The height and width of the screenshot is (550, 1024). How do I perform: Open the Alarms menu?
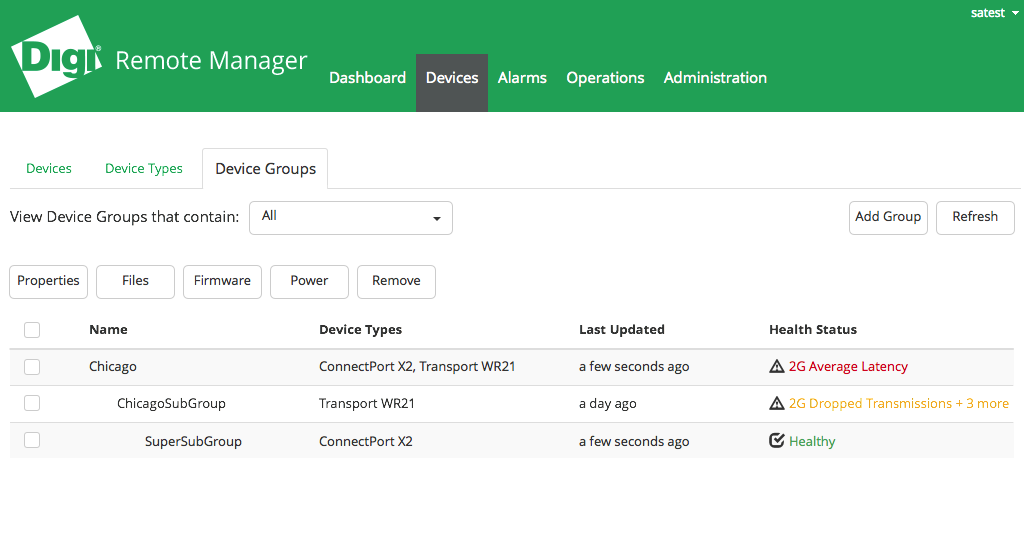[x=522, y=78]
